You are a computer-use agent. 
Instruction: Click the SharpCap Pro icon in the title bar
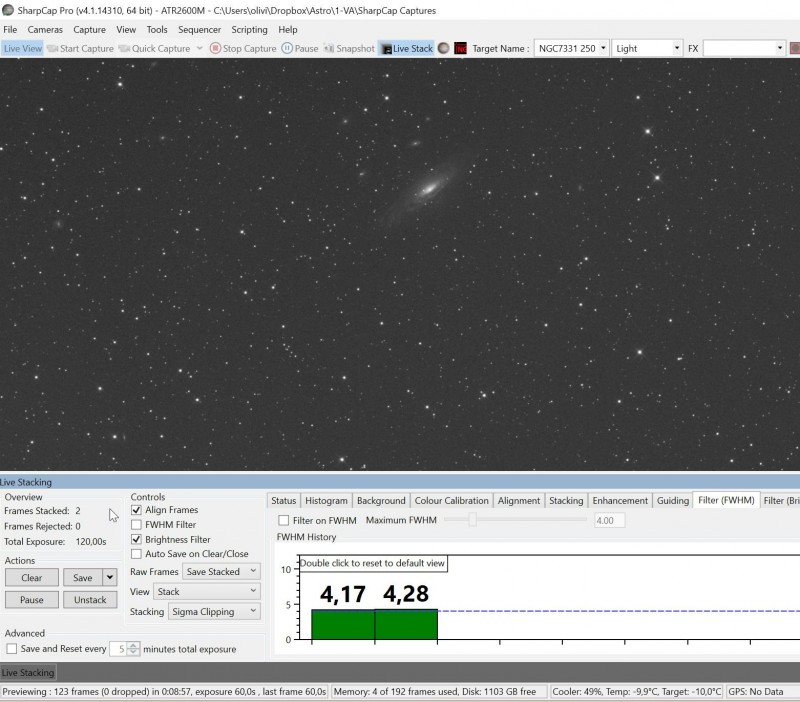[x=8, y=10]
